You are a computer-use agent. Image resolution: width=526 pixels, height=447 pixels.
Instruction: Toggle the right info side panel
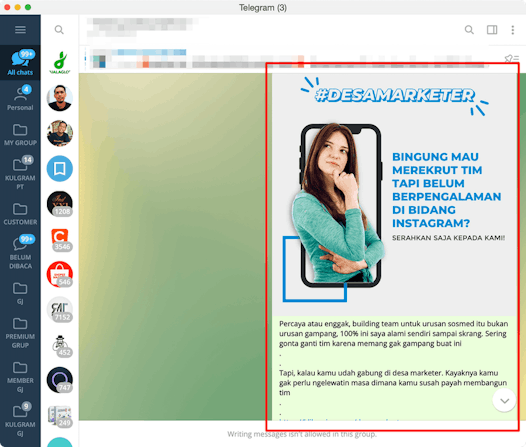492,30
